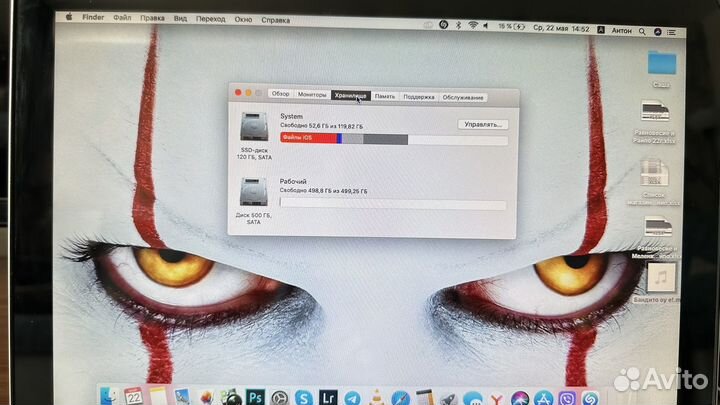Screen dimensions: 720x405
Task: Open the Переход menu
Action: click(211, 19)
